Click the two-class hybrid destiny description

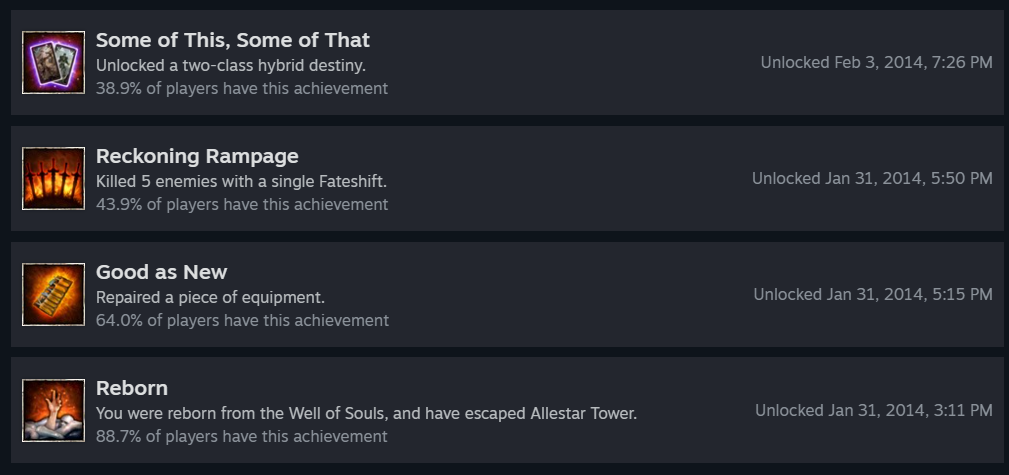point(230,66)
